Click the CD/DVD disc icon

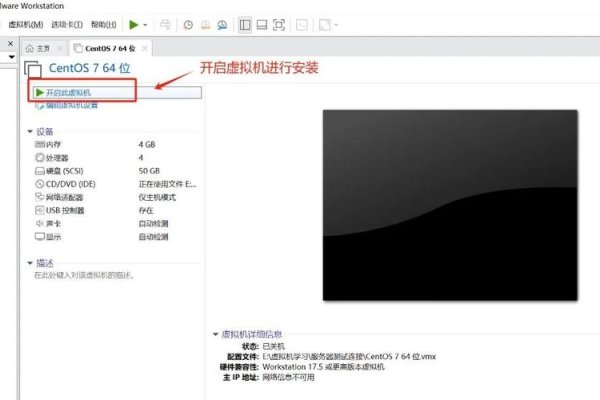point(40,184)
